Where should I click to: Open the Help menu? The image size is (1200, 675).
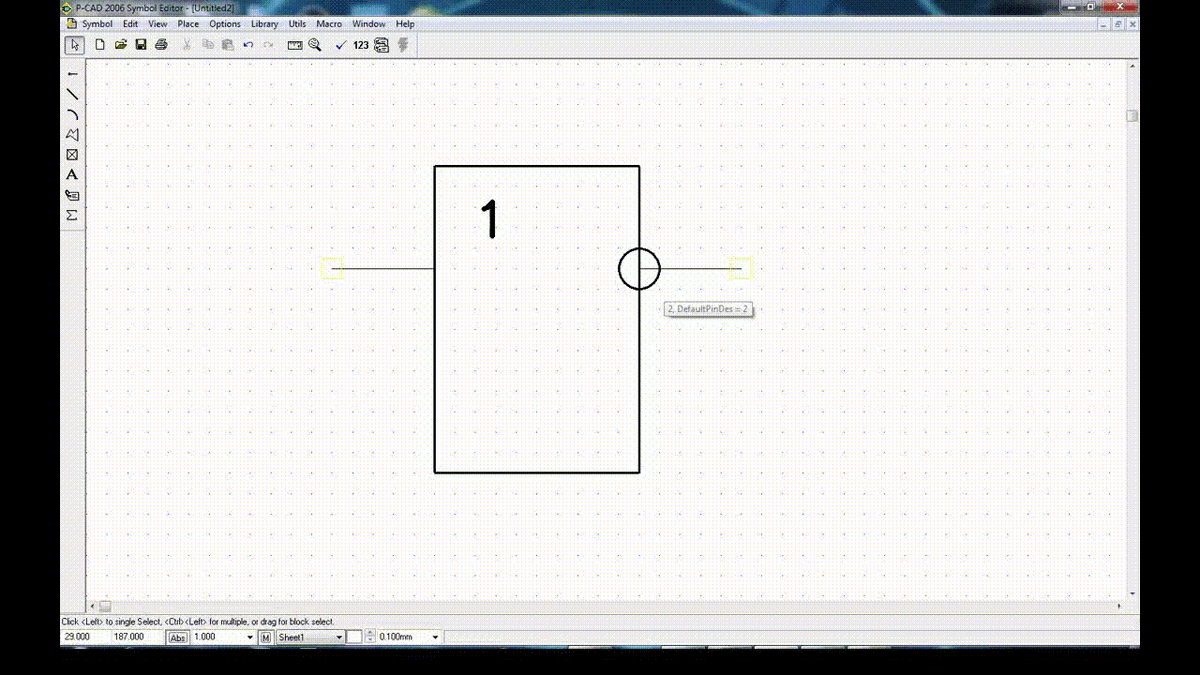point(405,24)
